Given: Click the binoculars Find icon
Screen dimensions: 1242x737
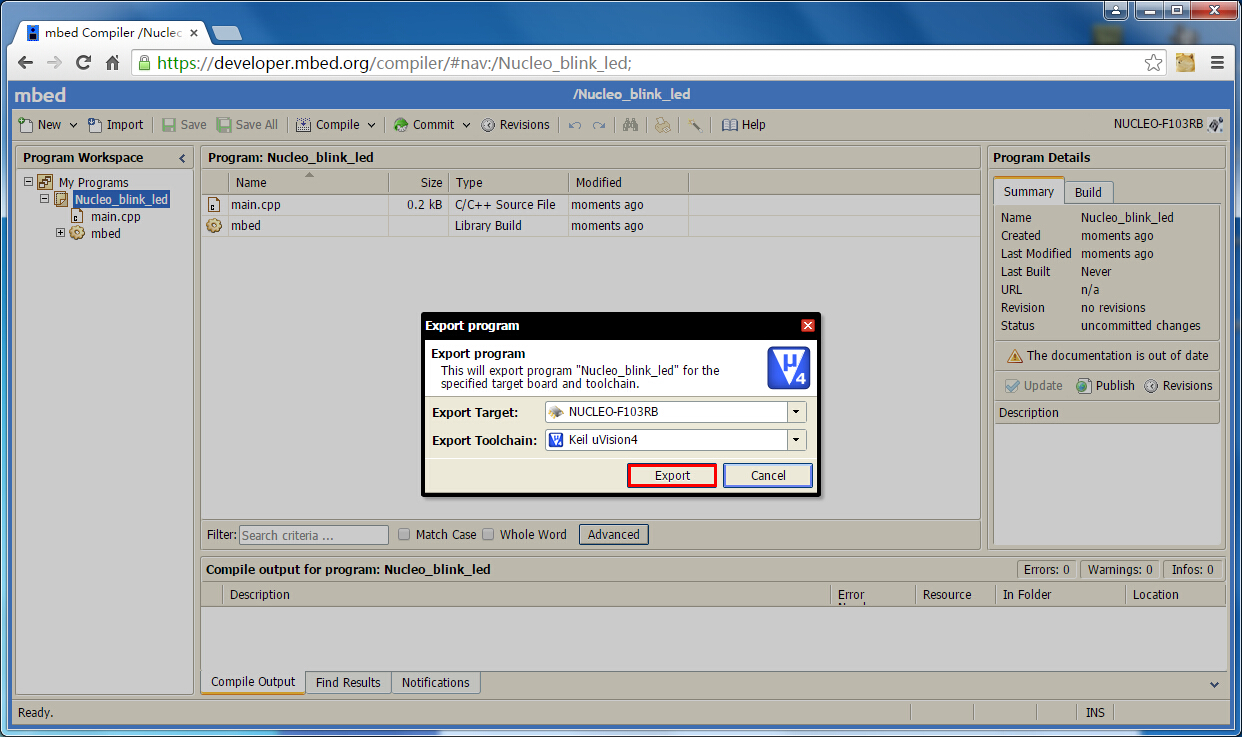Looking at the screenshot, I should click(x=630, y=125).
